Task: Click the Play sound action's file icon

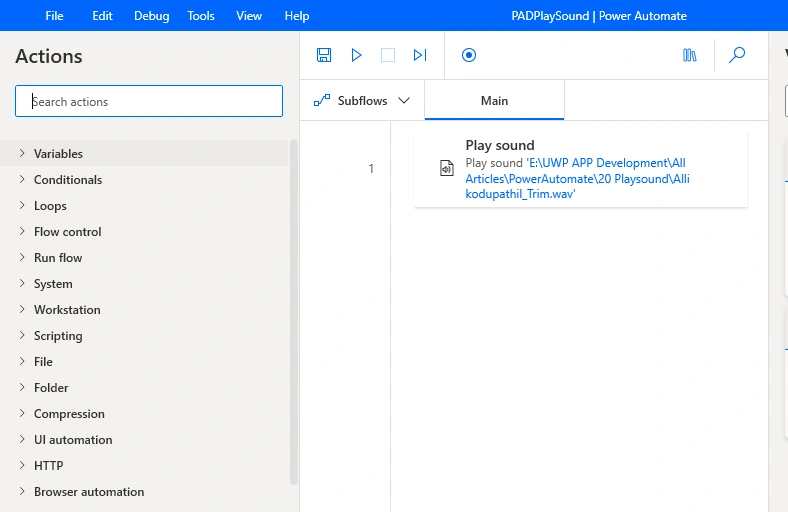Action: (446, 168)
